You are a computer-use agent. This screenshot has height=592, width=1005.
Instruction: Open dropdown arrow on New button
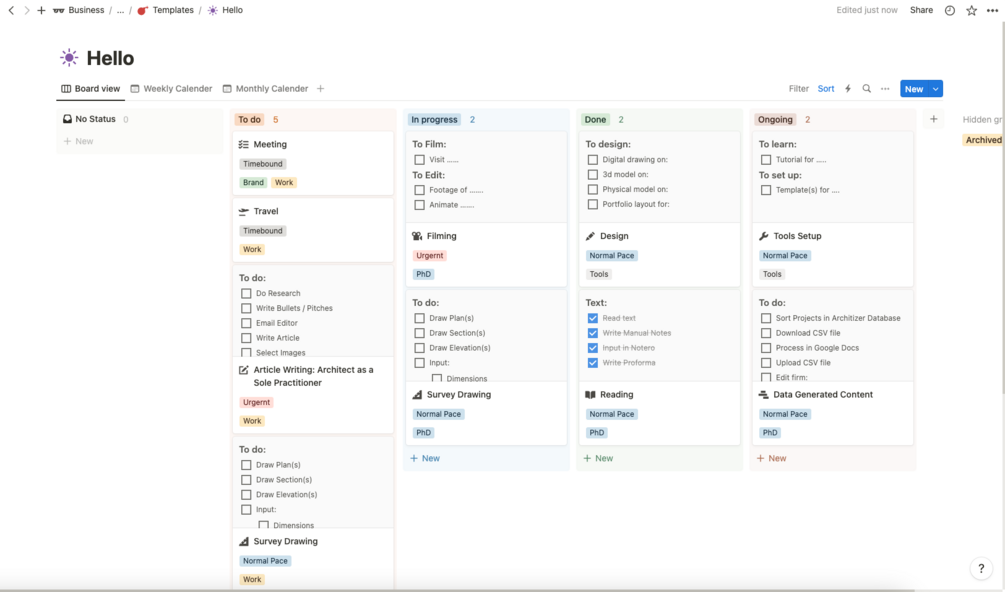click(936, 89)
